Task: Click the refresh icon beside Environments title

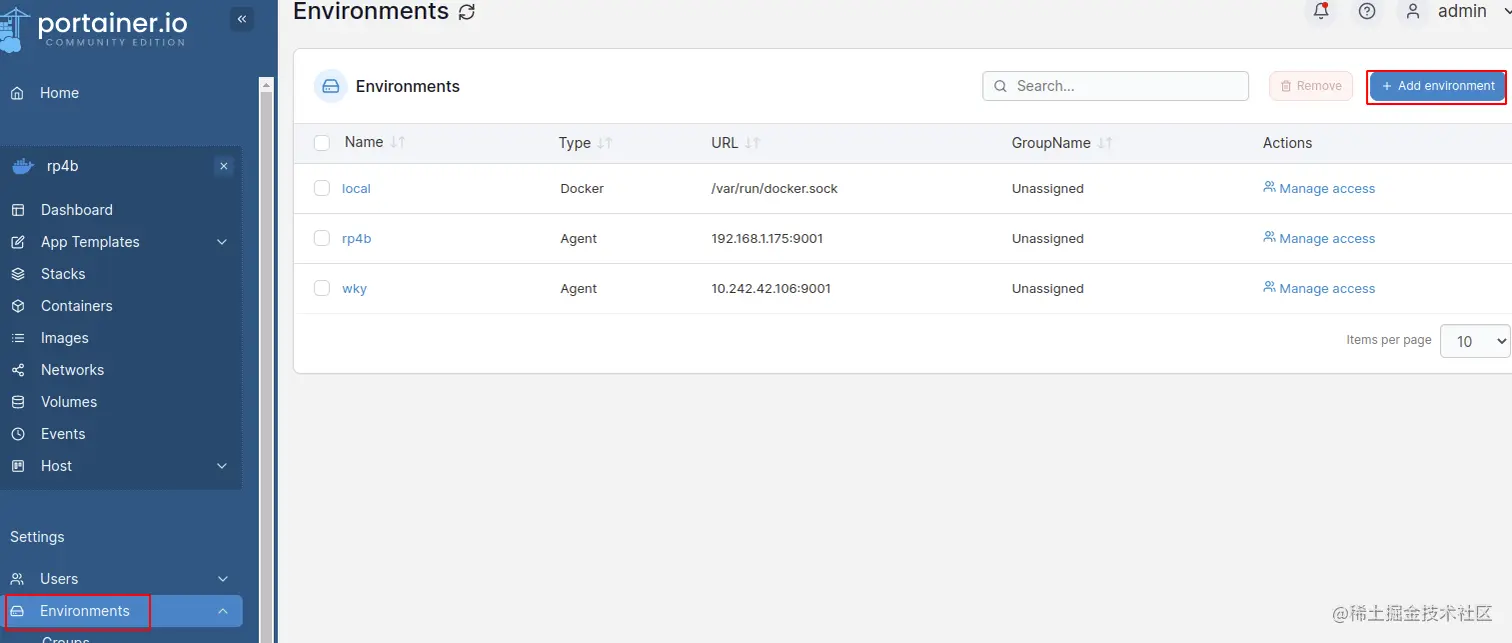Action: (466, 12)
